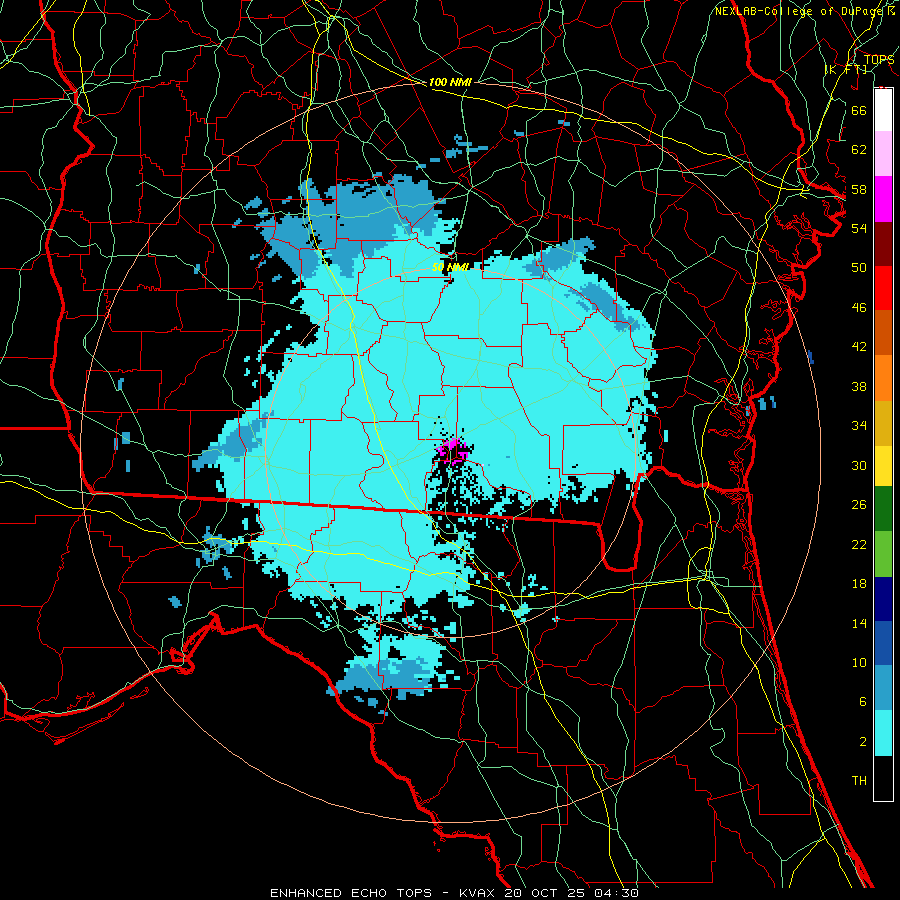Image resolution: width=900 pixels, height=900 pixels.
Task: Click the 'ENHANCED ECHO TOPS' caption text
Action: 351,893
